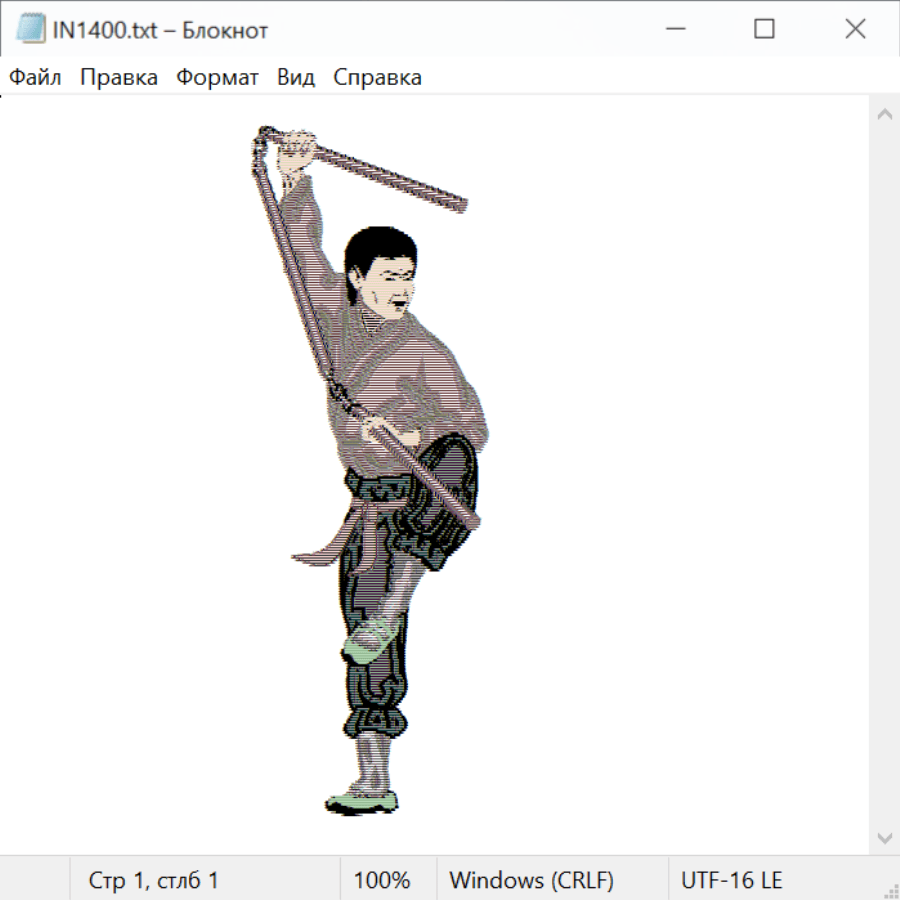The width and height of the screenshot is (900, 900).
Task: Click the UTF-16 LE encoding label
Action: [731, 880]
